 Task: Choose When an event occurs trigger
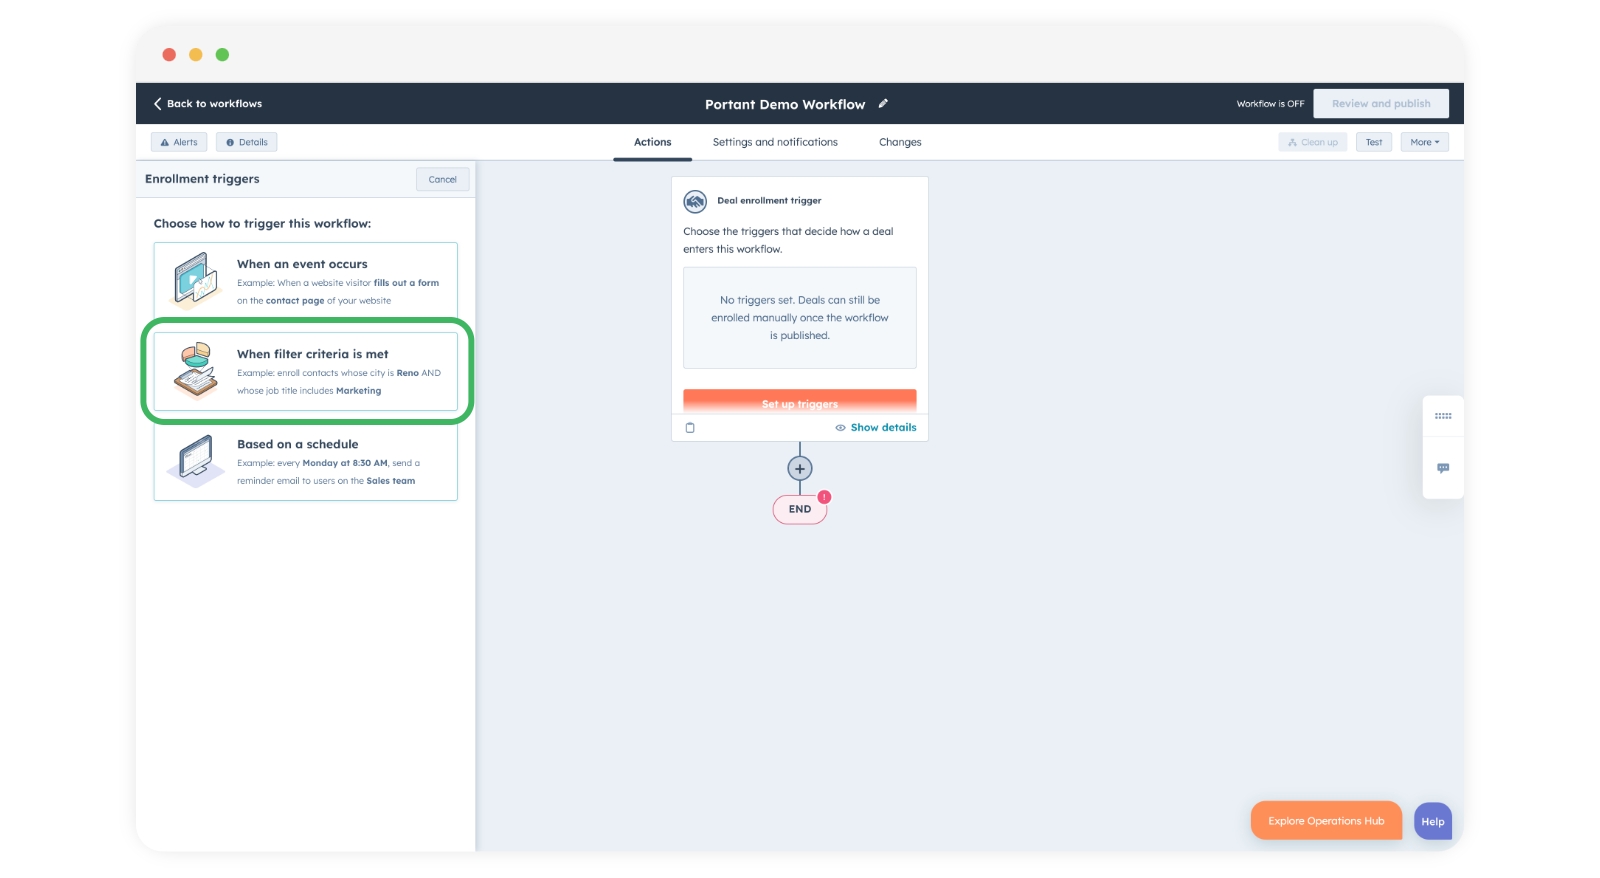click(306, 280)
